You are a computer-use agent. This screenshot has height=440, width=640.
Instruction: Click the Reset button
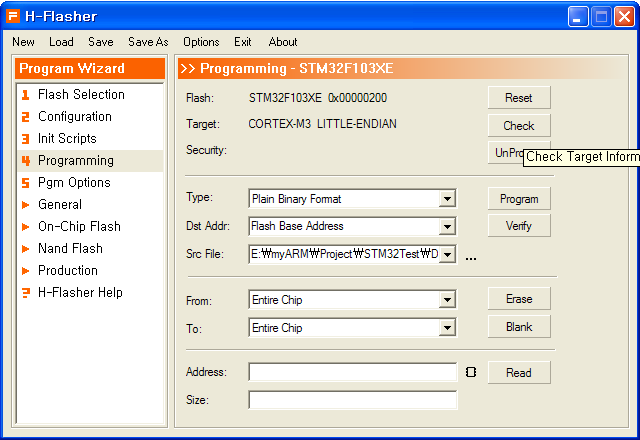tap(519, 98)
